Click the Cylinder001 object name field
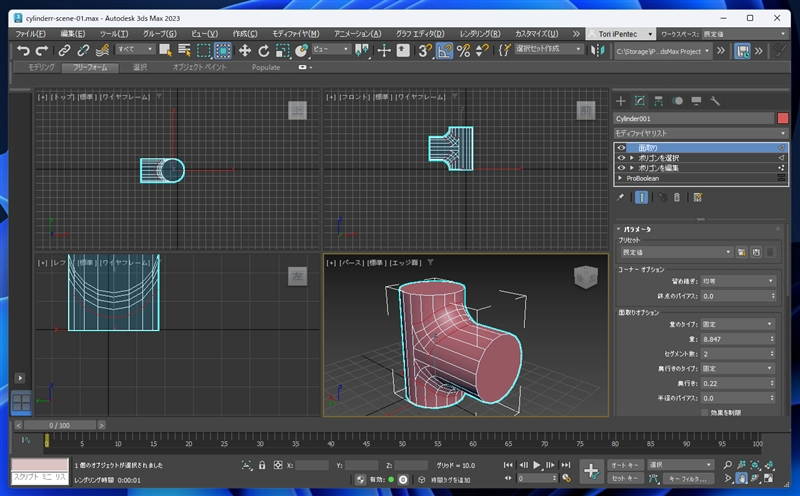Viewport: 800px width, 496px height. [x=693, y=118]
